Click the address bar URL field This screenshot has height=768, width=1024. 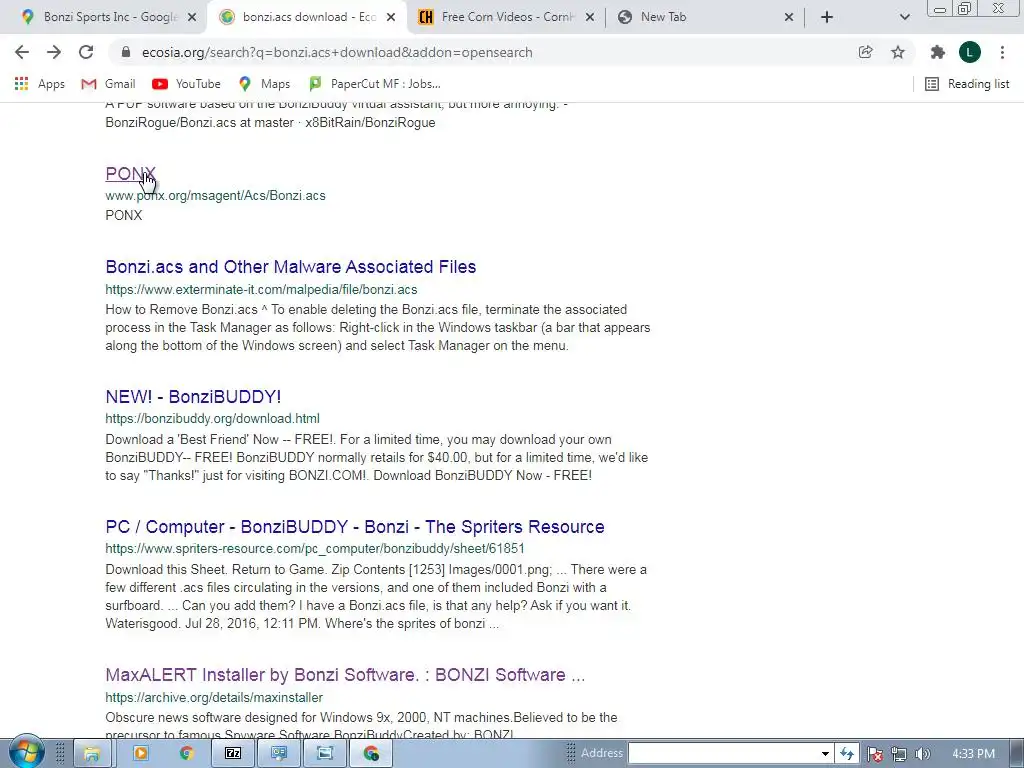point(483,52)
